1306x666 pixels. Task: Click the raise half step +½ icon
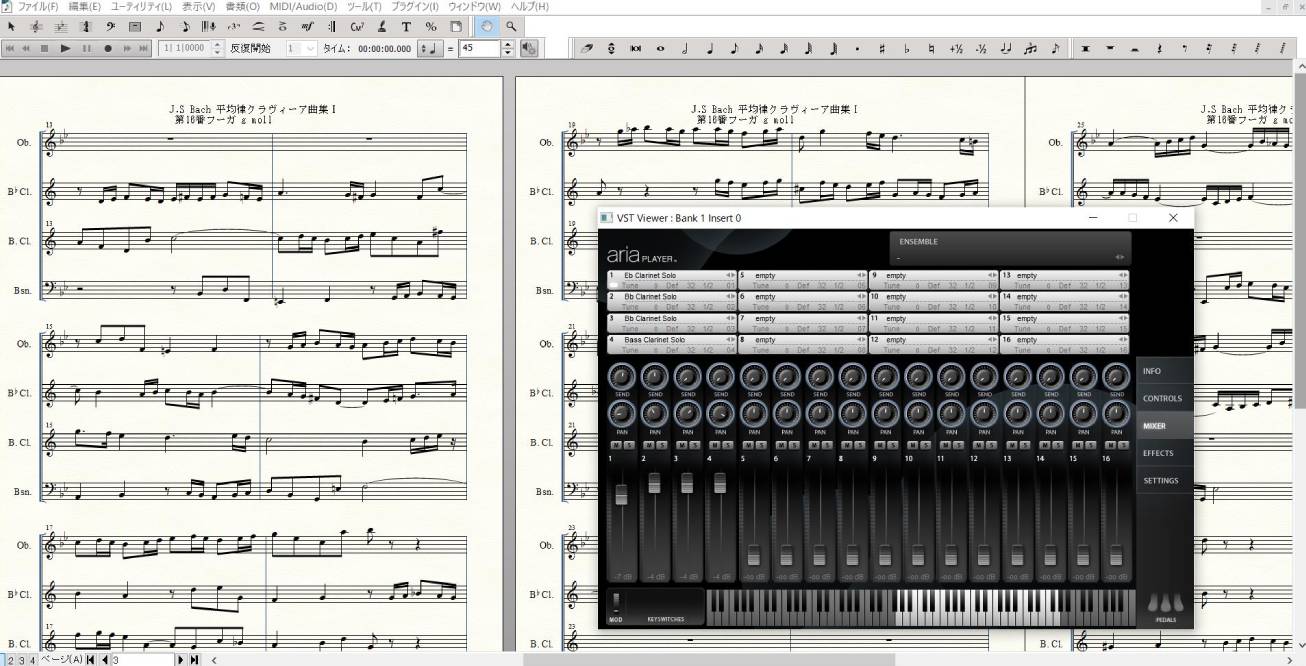[x=956, y=48]
